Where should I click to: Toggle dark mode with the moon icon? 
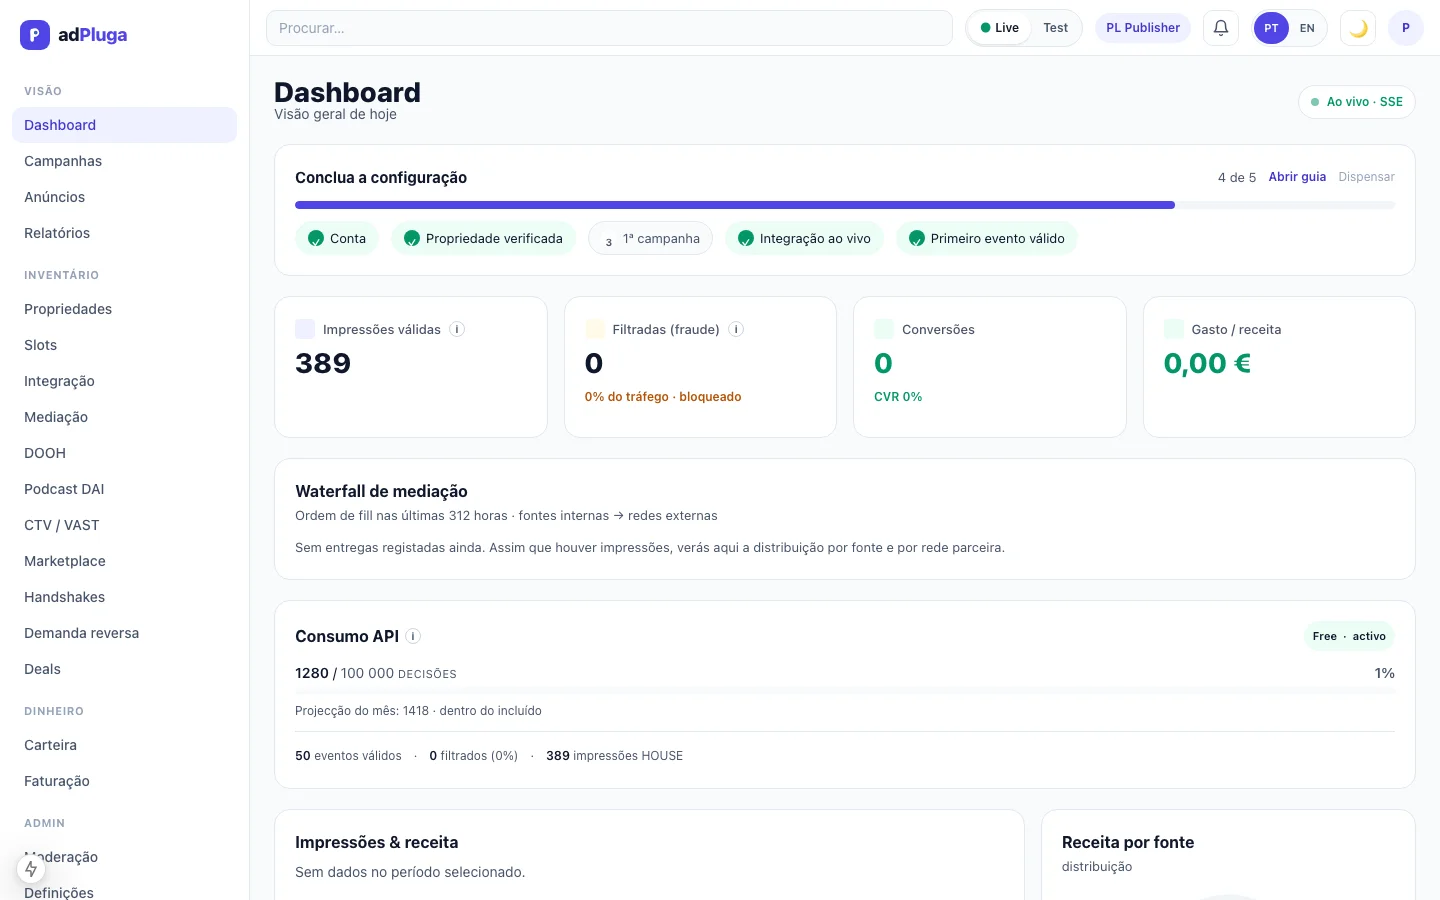1358,28
